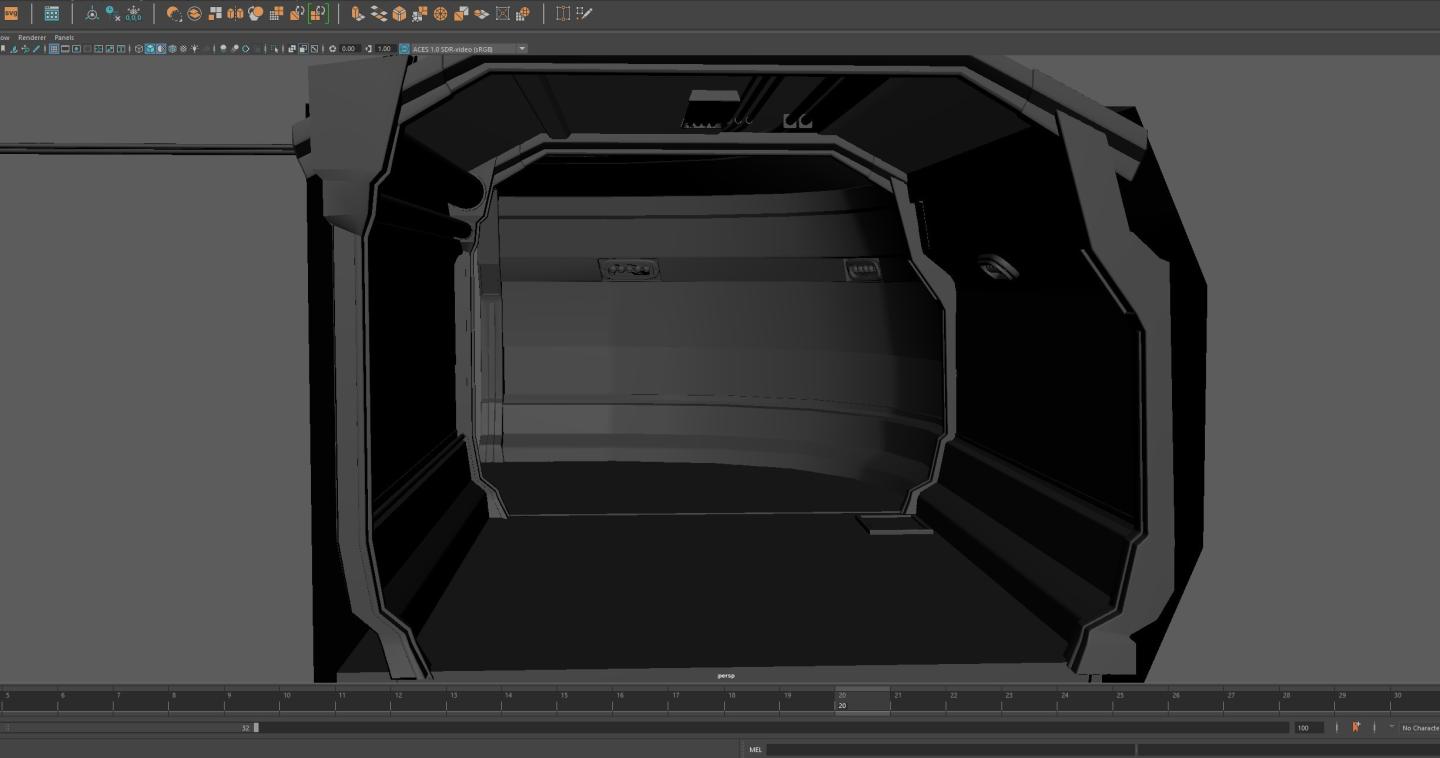Click the exposure reset icon

click(333, 48)
